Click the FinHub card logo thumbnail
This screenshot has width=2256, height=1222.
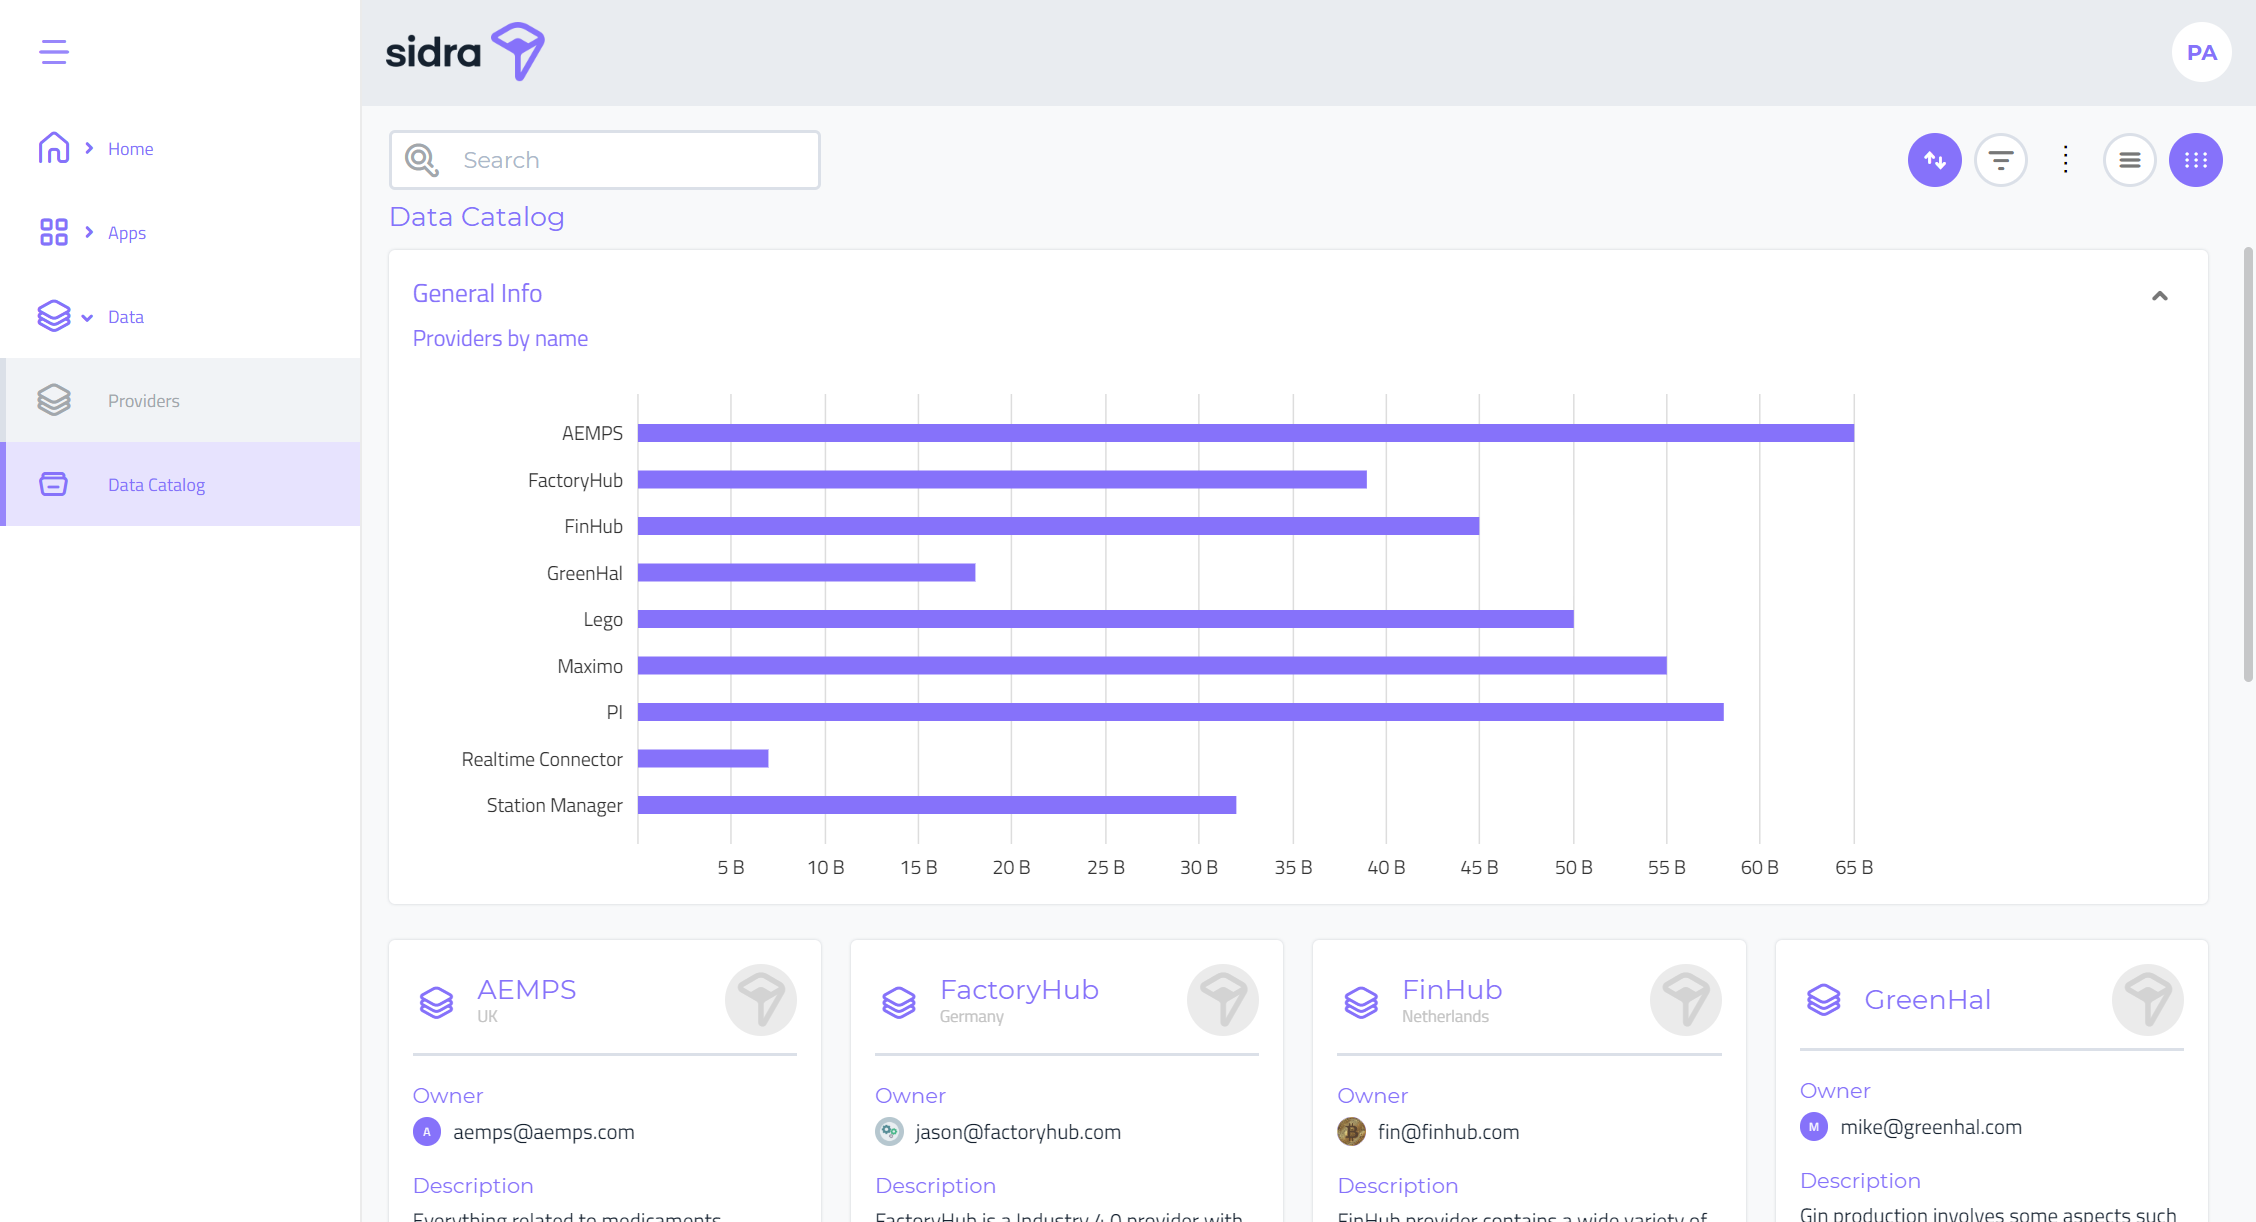(1686, 1000)
